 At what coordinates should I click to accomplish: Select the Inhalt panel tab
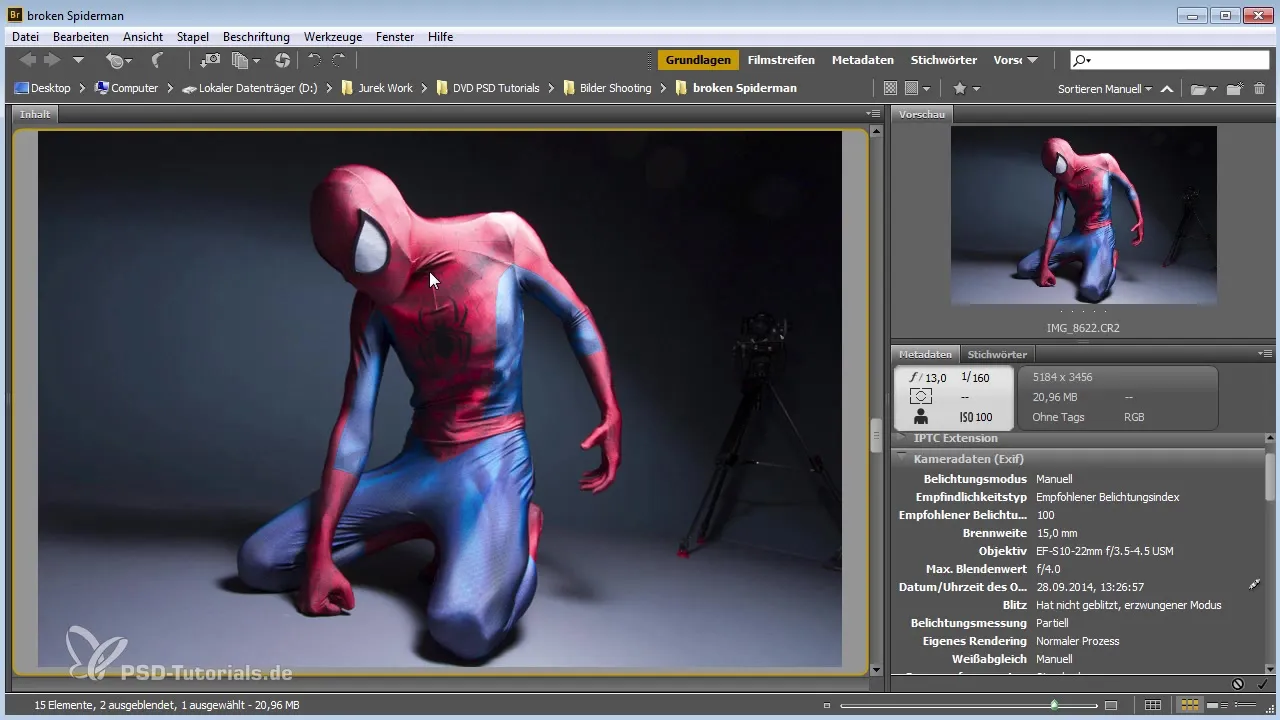(35, 114)
